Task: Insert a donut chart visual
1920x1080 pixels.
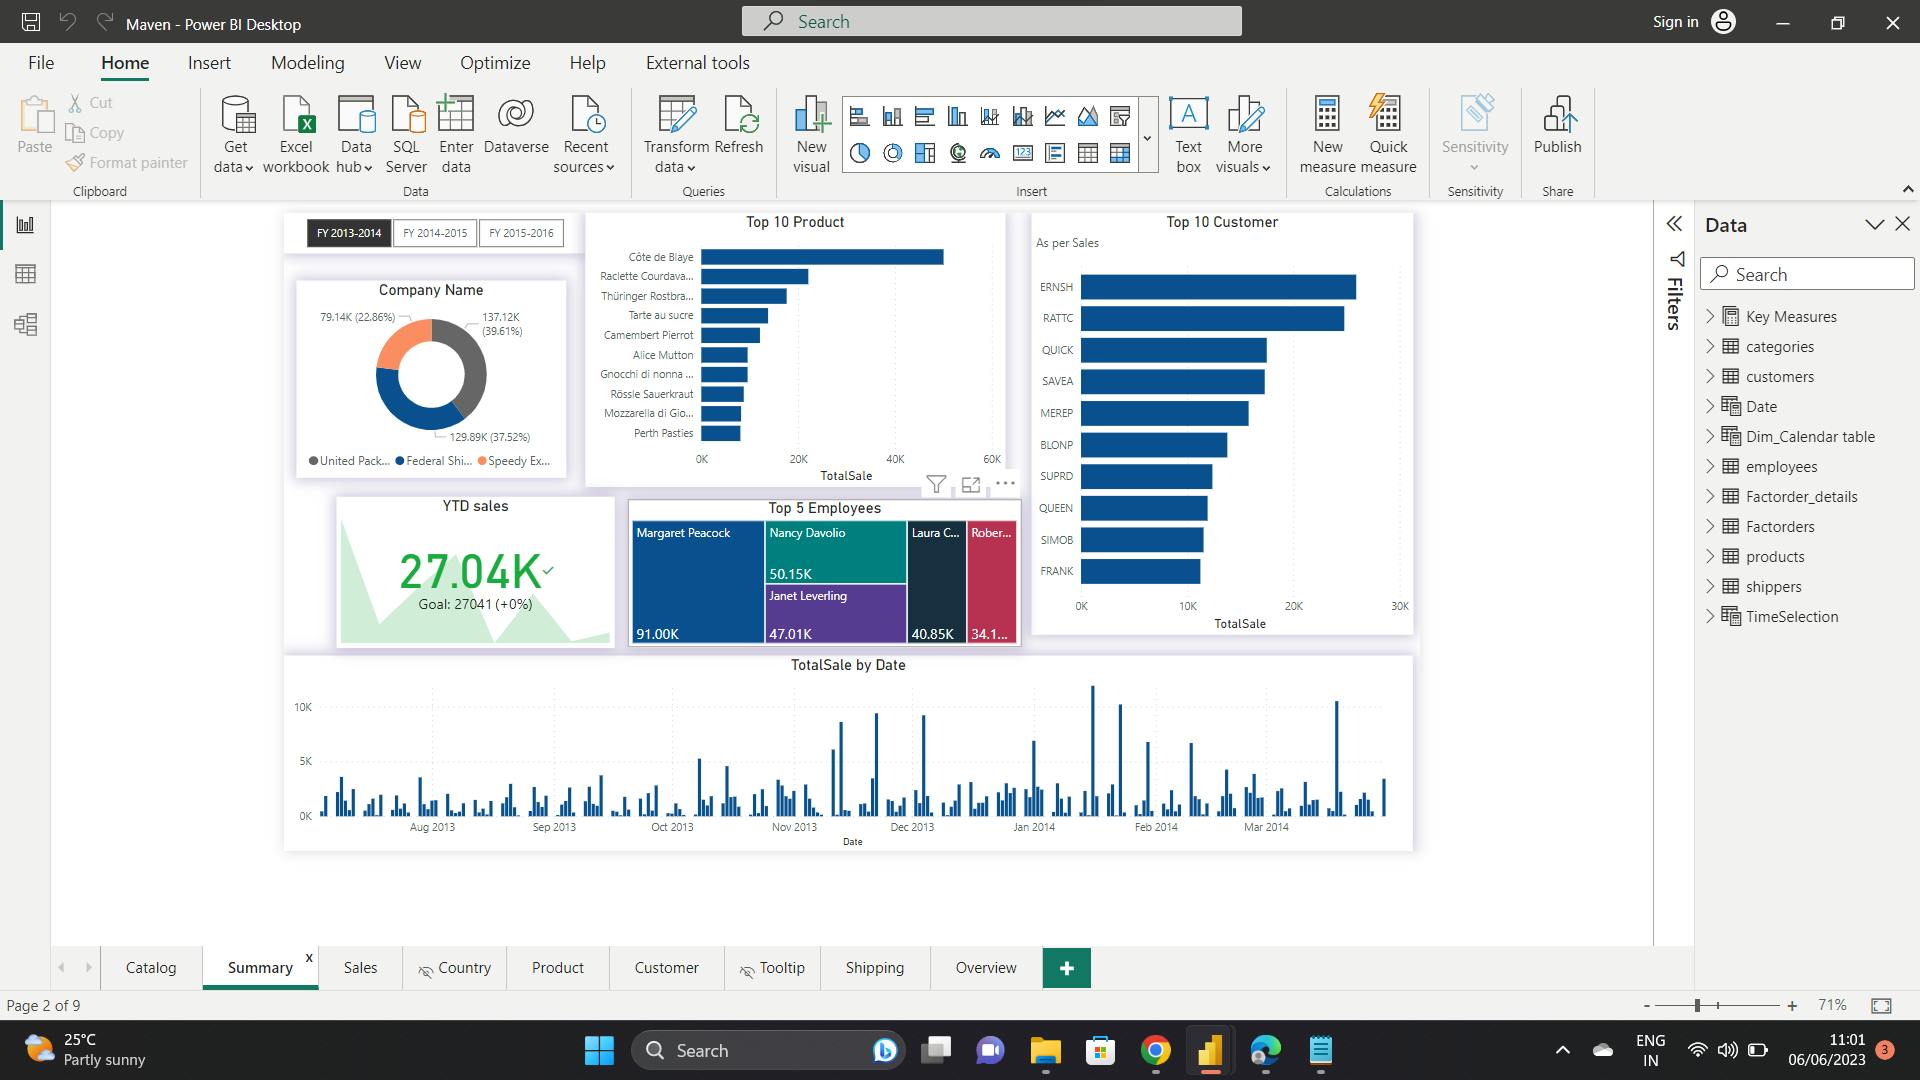Action: [892, 153]
